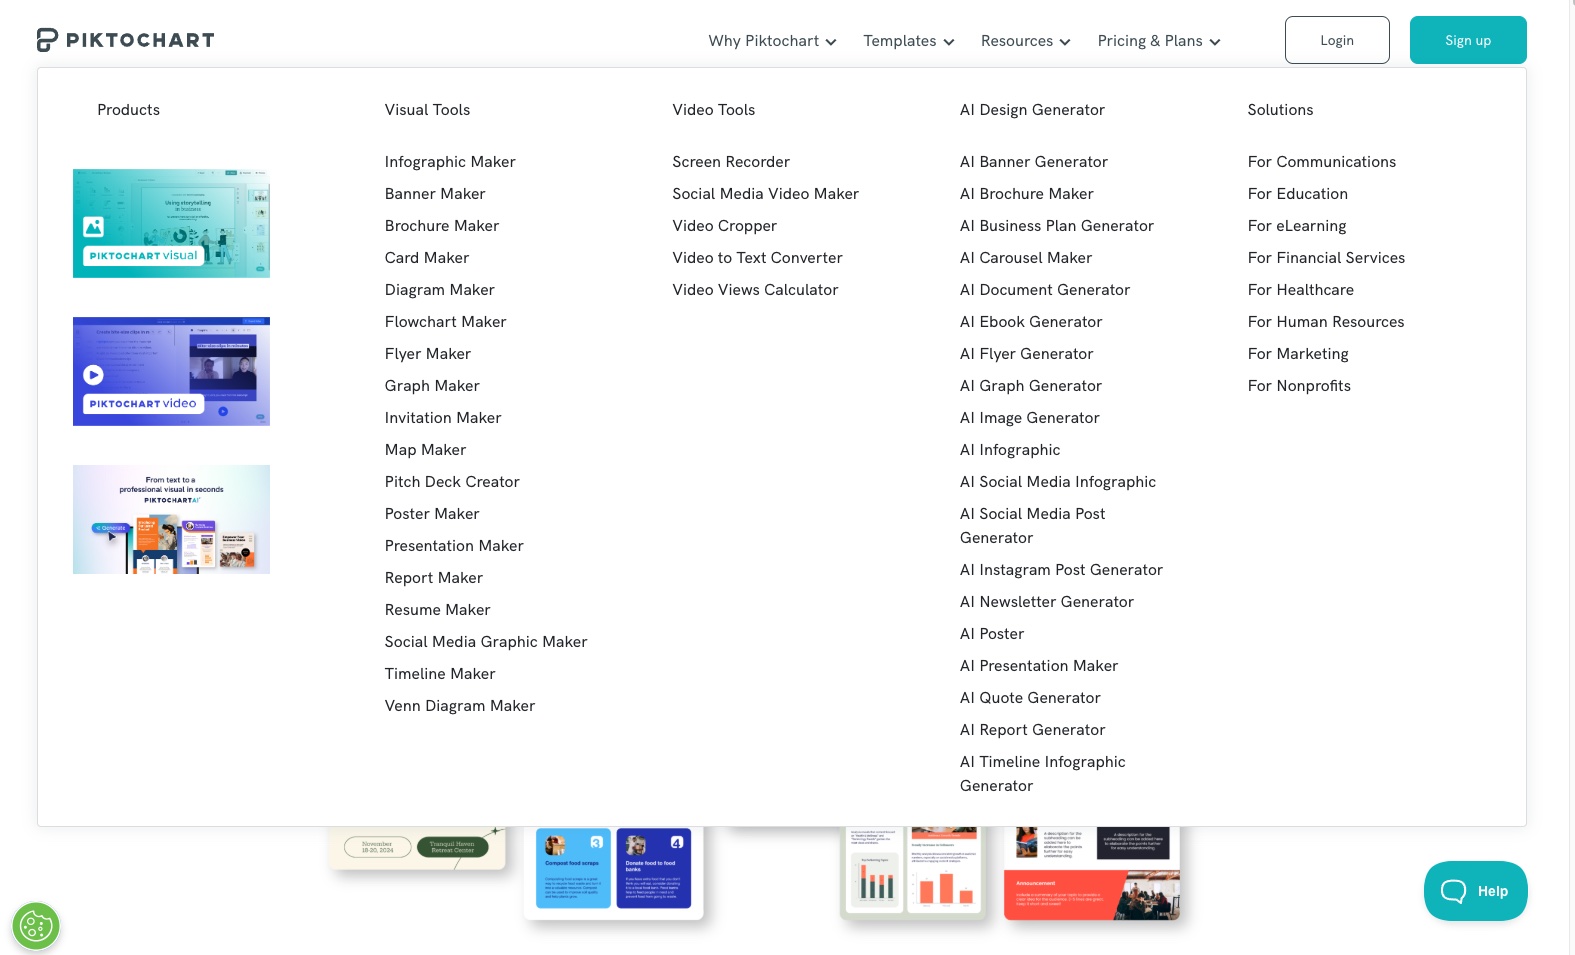Choose AI Image Generator
This screenshot has width=1575, height=955.
[1030, 418]
